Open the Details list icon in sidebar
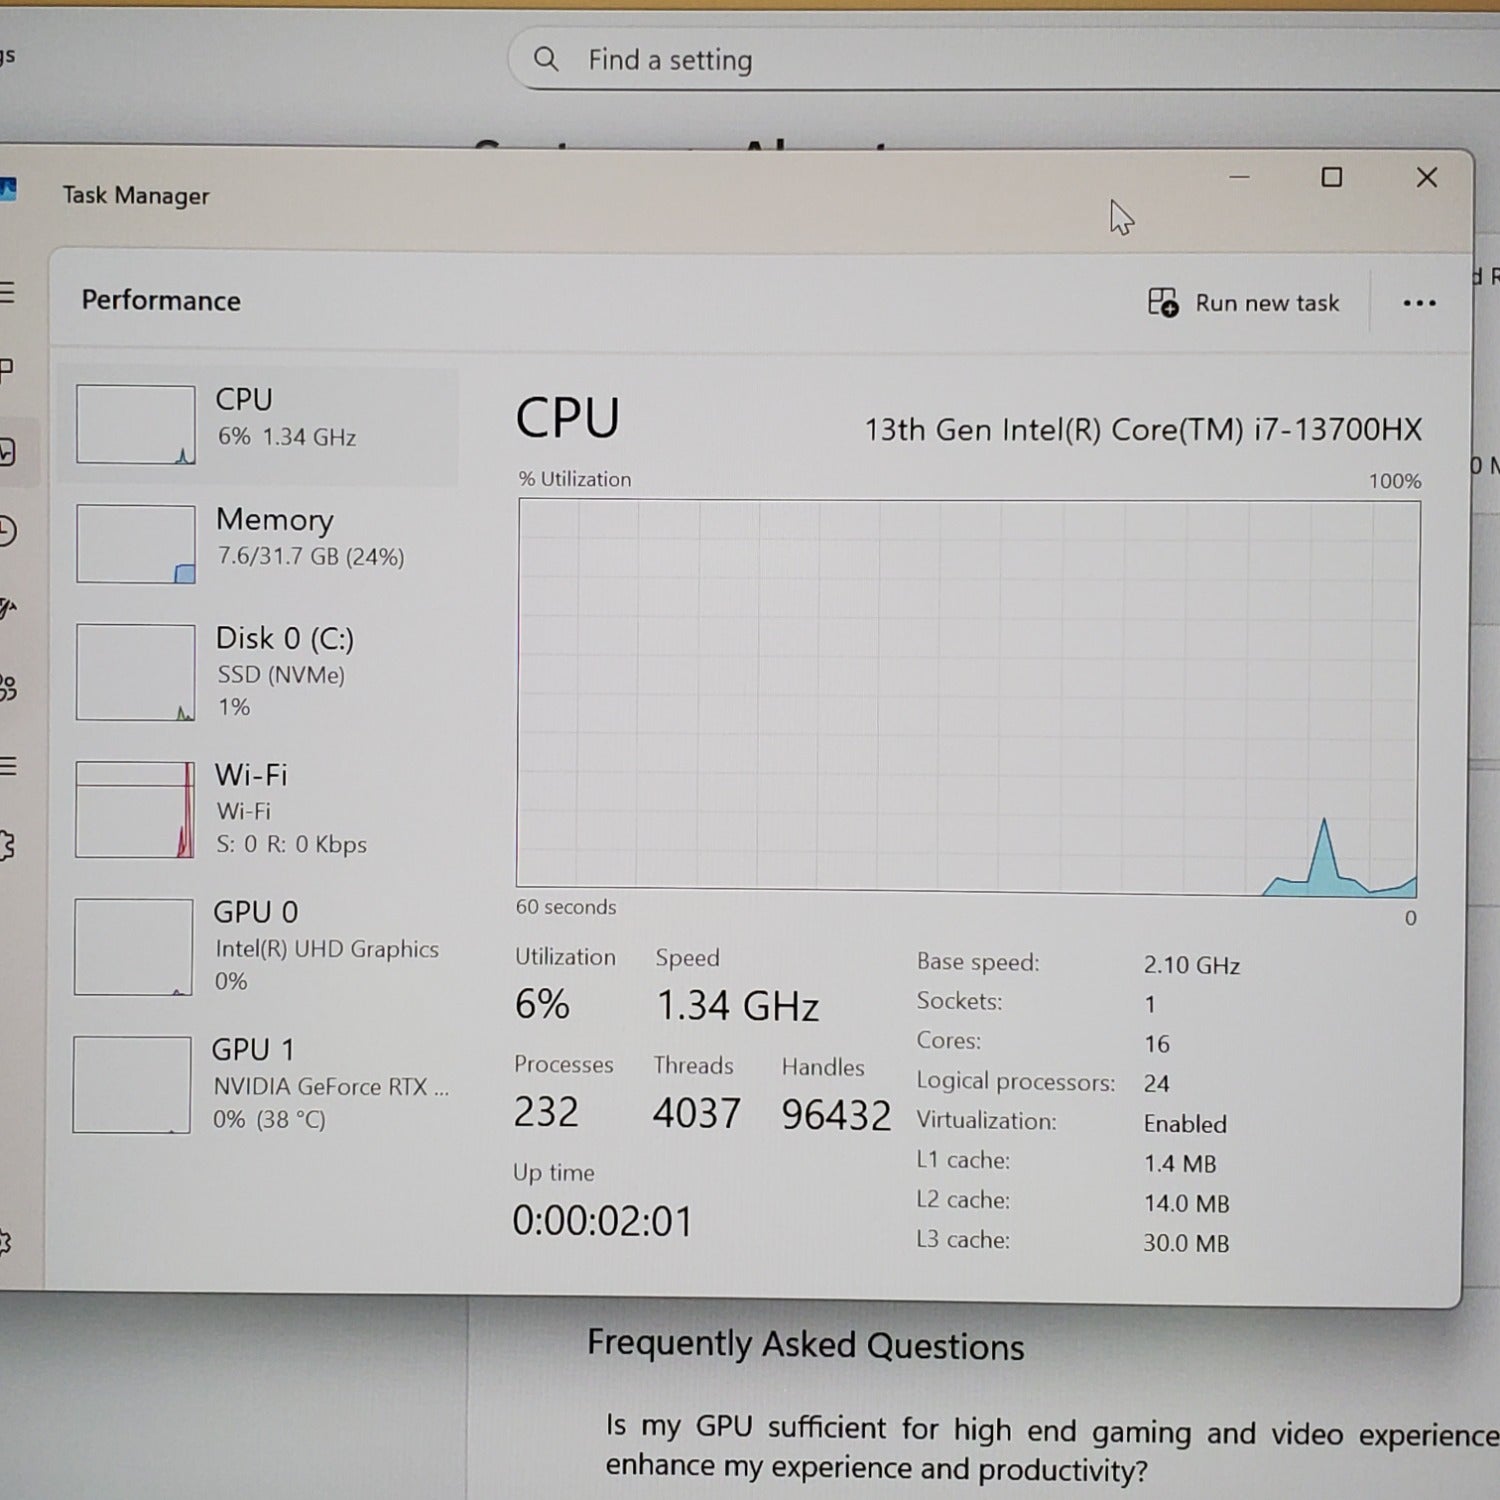The height and width of the screenshot is (1500, 1500). pos(8,767)
